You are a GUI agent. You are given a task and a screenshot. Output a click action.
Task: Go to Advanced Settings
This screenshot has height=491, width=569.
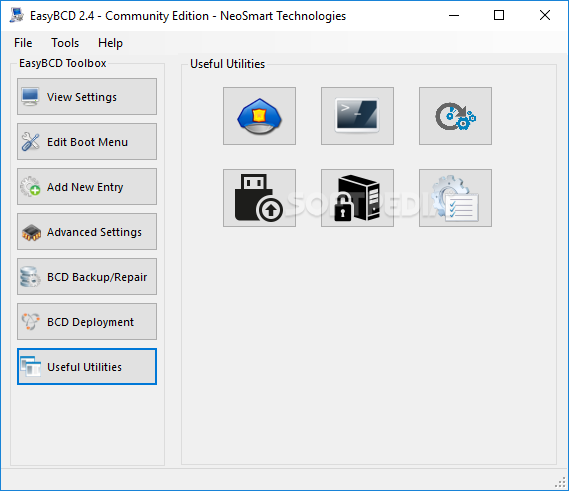click(x=87, y=232)
